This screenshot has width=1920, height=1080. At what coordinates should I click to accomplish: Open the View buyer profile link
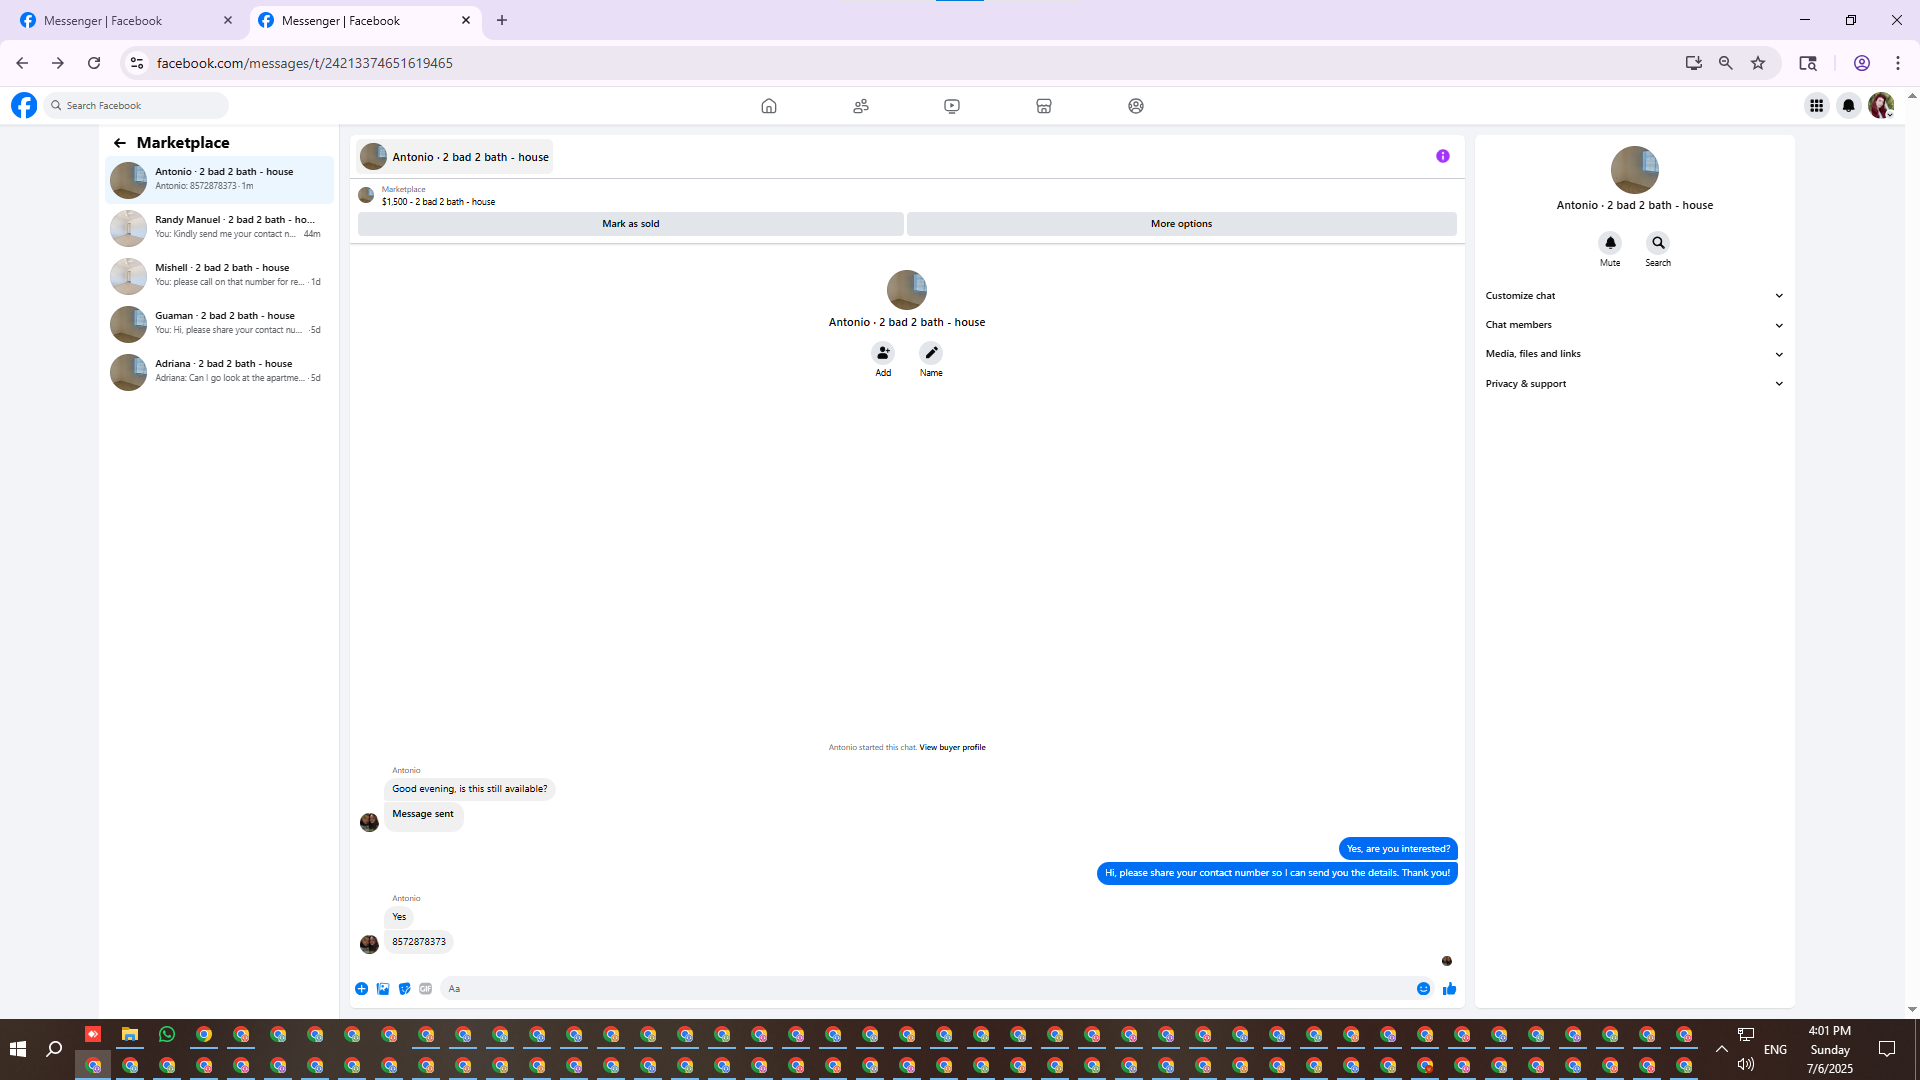[952, 747]
